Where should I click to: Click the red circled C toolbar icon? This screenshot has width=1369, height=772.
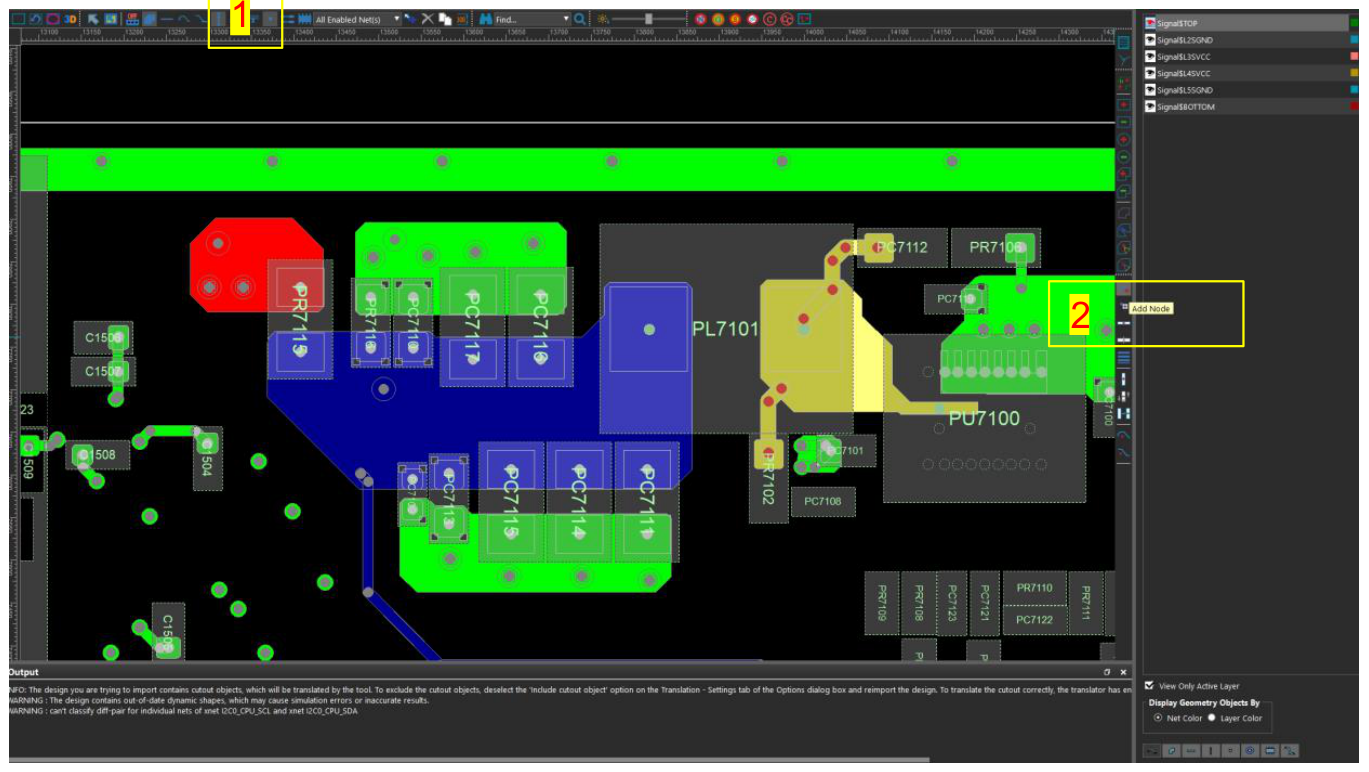pos(770,19)
